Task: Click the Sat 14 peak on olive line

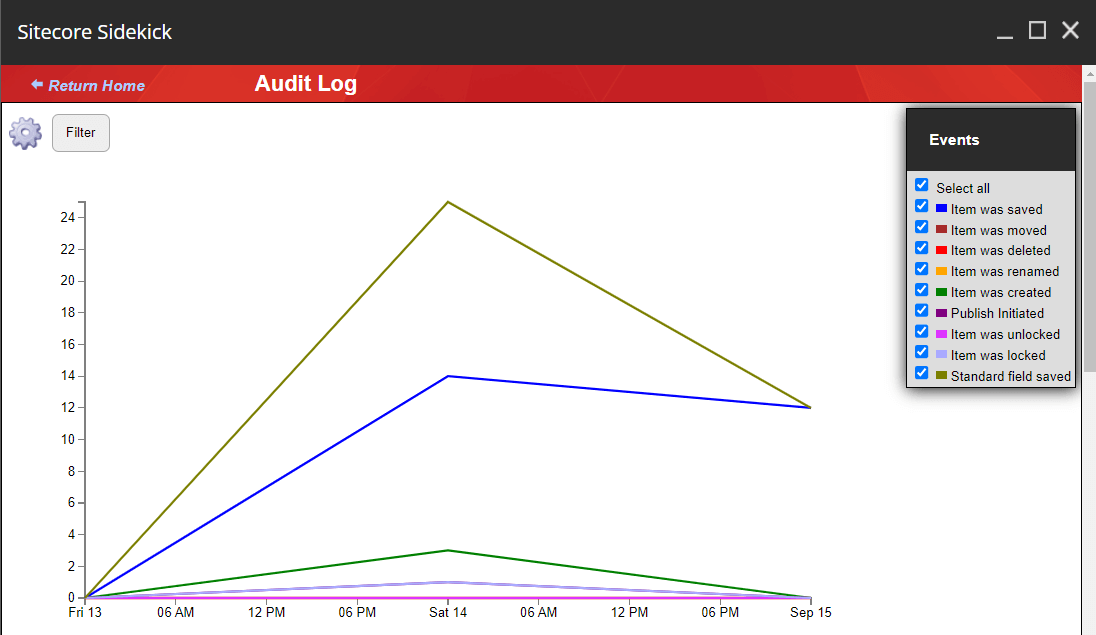Action: click(448, 202)
